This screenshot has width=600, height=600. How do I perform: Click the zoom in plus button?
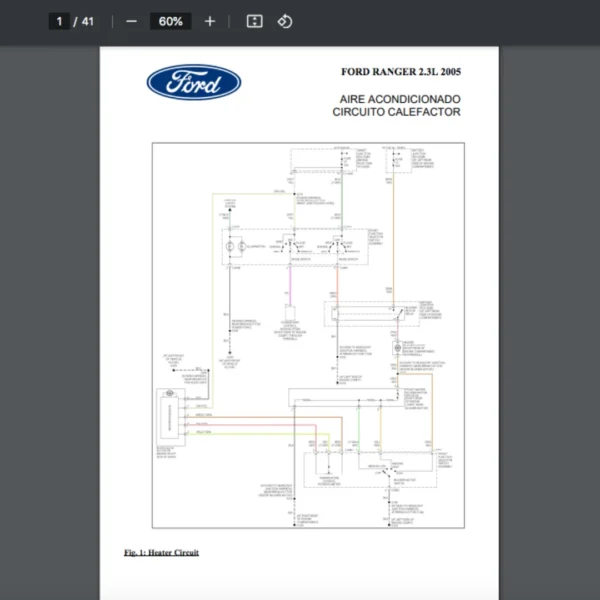click(210, 21)
